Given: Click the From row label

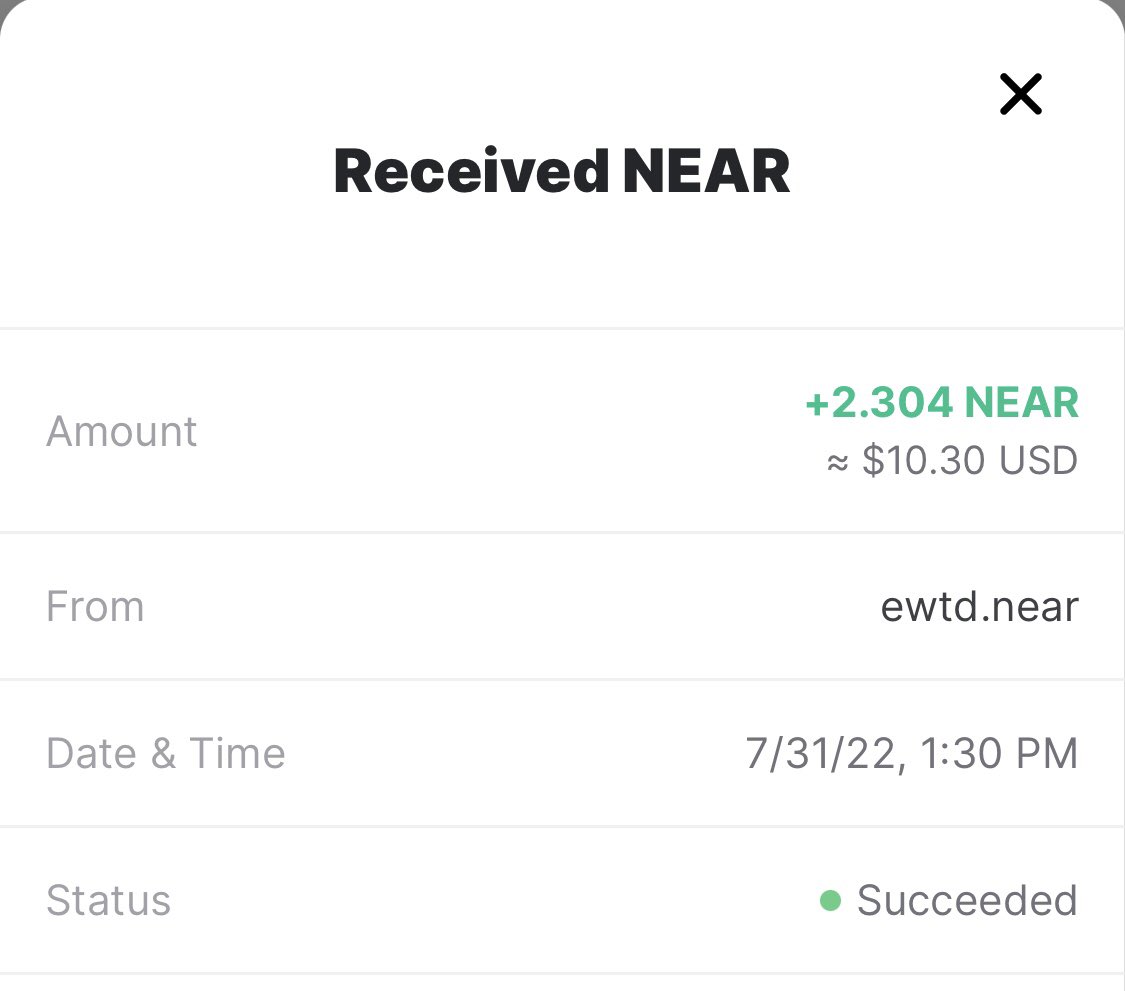Looking at the screenshot, I should (95, 607).
